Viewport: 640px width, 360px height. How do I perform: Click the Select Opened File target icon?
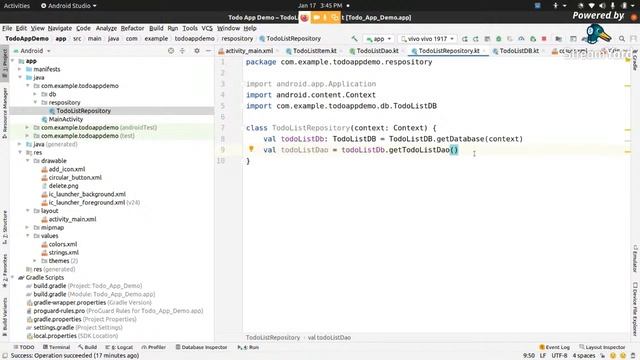point(171,51)
